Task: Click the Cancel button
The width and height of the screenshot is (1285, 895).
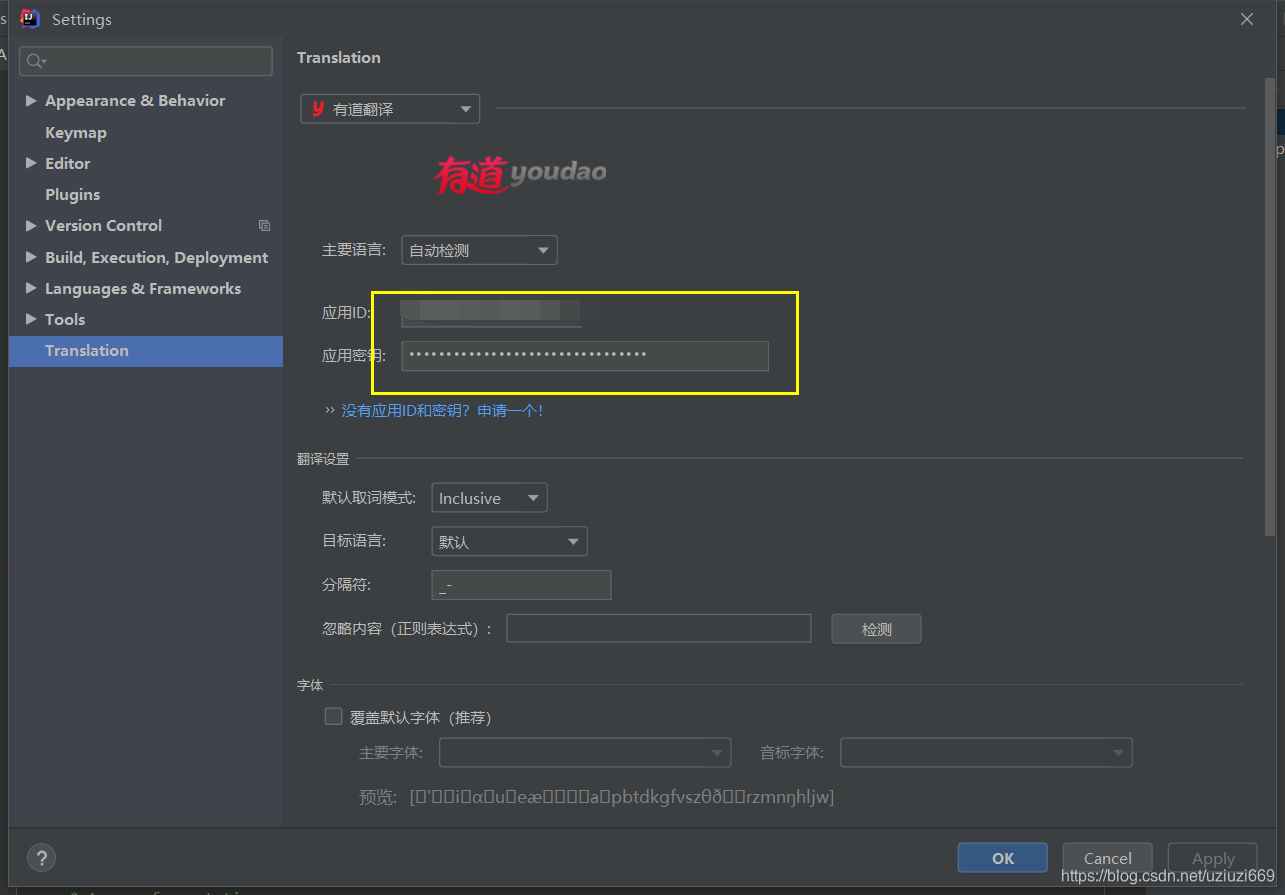Action: click(x=1108, y=858)
